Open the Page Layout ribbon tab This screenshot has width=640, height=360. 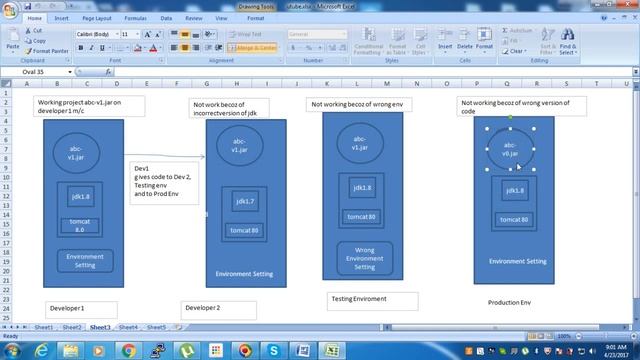pos(97,18)
